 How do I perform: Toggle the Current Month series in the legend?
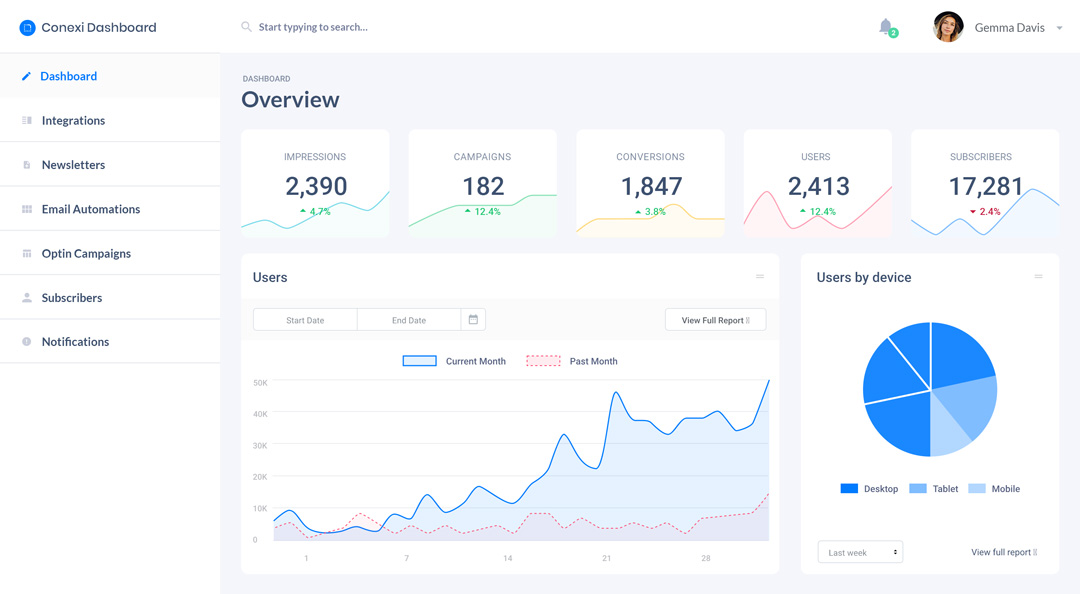(454, 361)
